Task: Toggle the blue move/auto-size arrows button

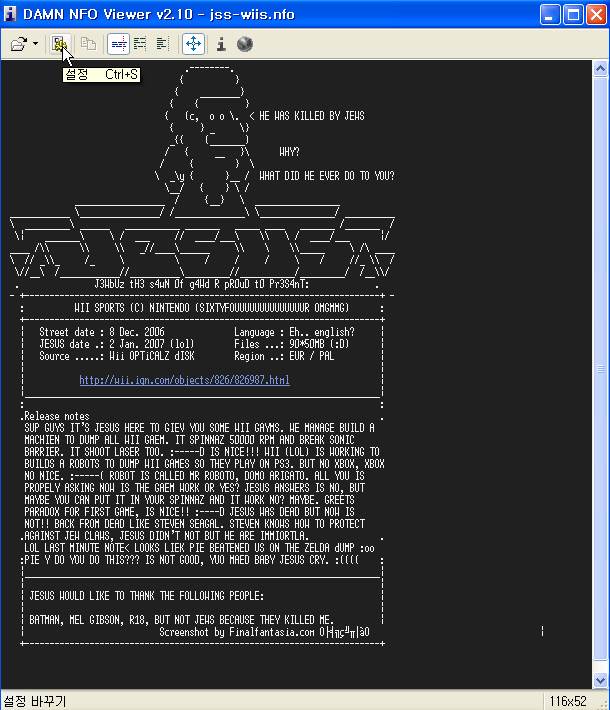Action: pyautogui.click(x=193, y=44)
